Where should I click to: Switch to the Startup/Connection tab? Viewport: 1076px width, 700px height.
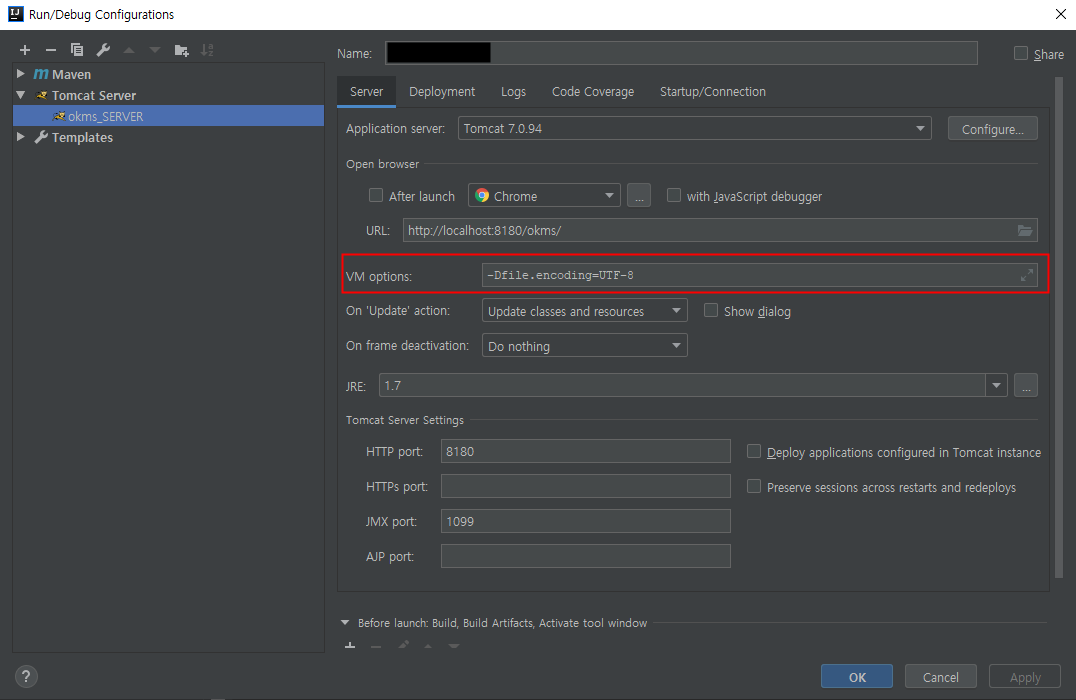pos(713,91)
